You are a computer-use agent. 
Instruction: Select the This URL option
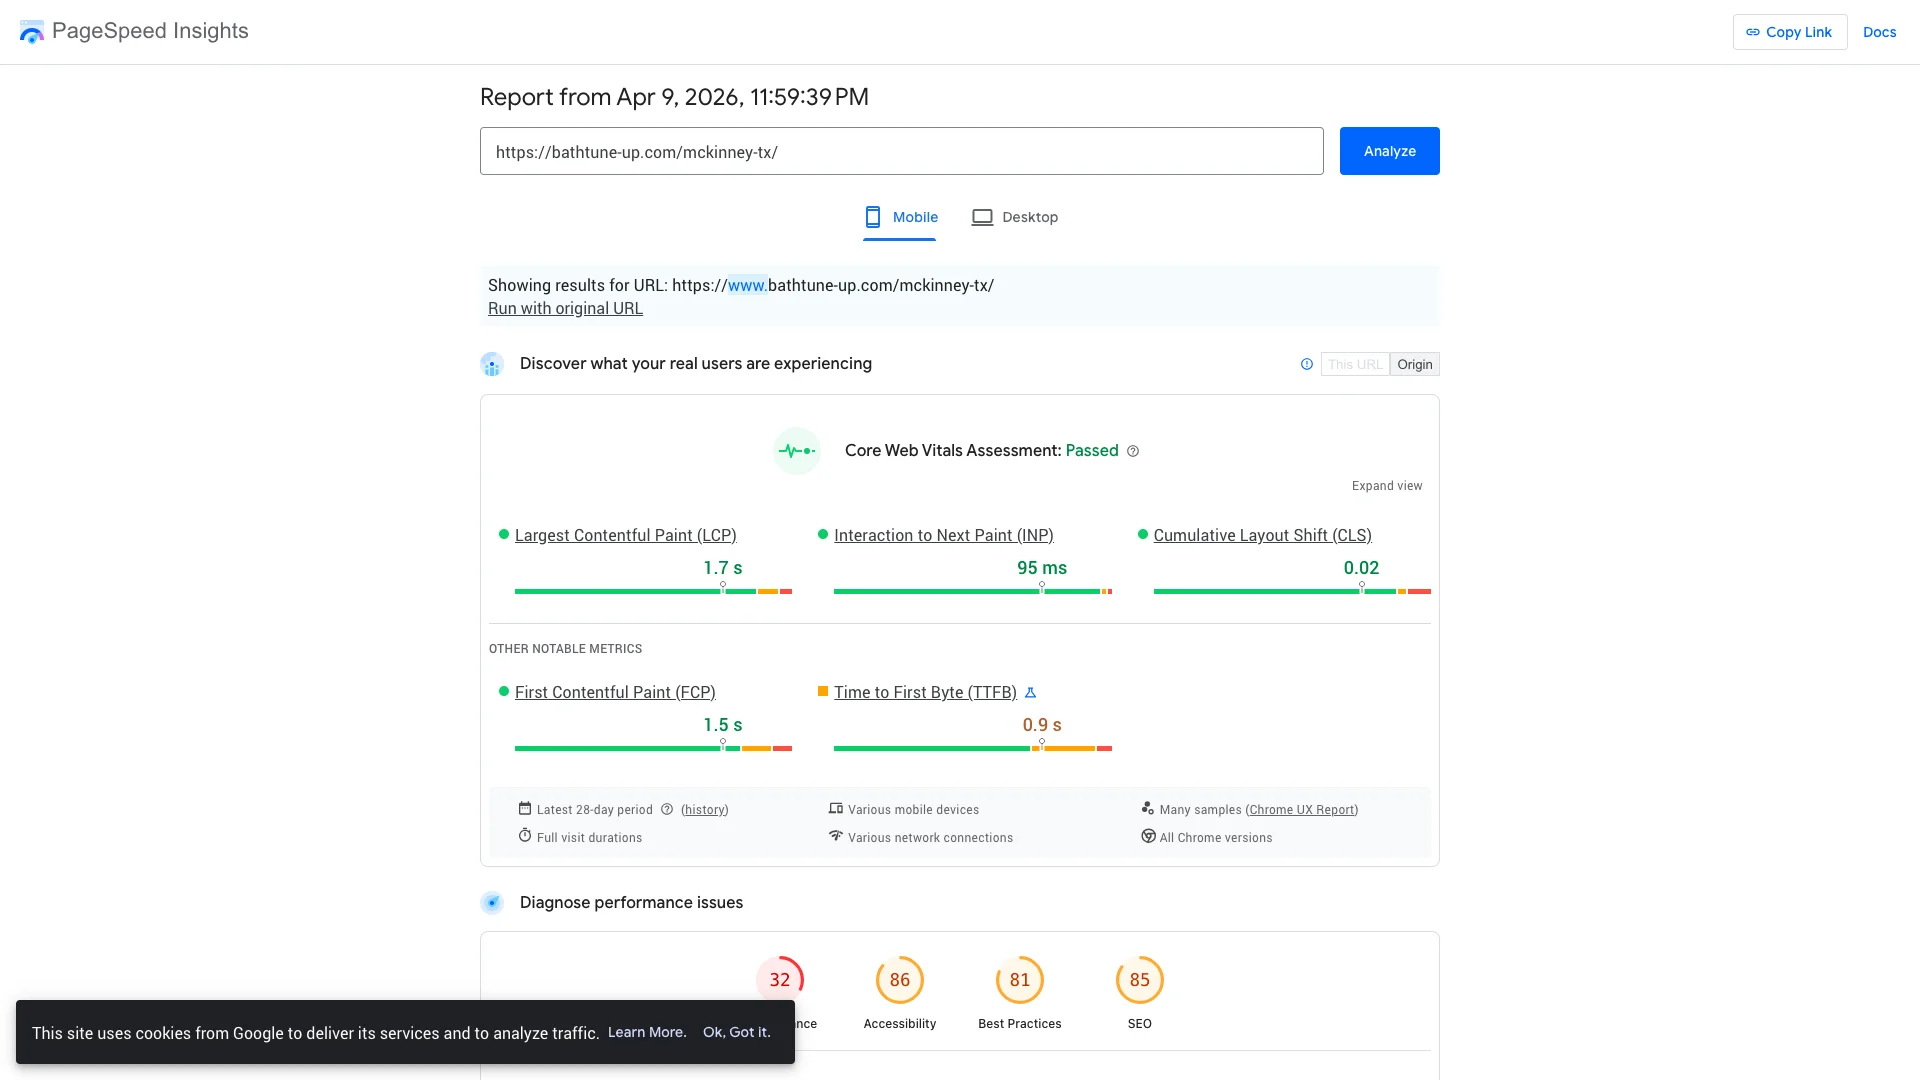coord(1355,364)
